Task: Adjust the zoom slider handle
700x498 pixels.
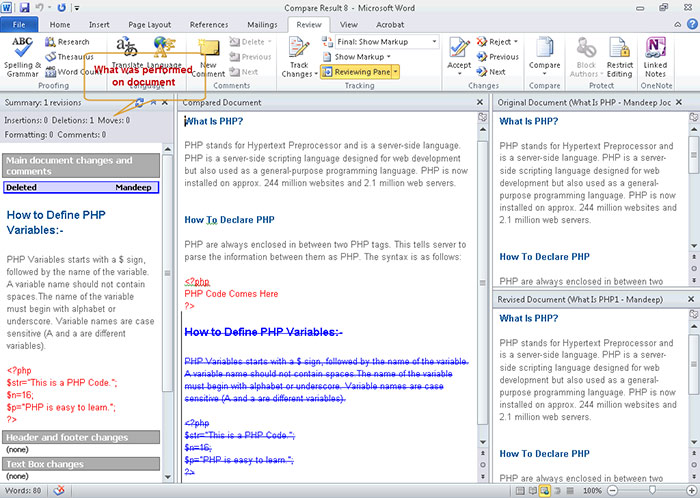Action: 652,491
